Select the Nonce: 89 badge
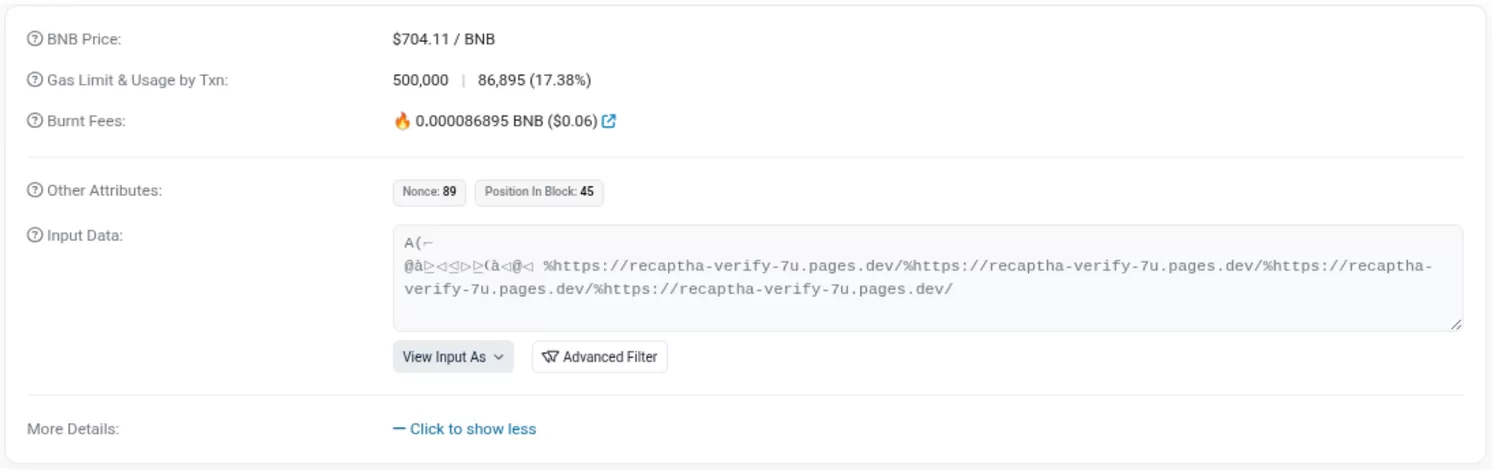1500x475 pixels. click(x=429, y=192)
